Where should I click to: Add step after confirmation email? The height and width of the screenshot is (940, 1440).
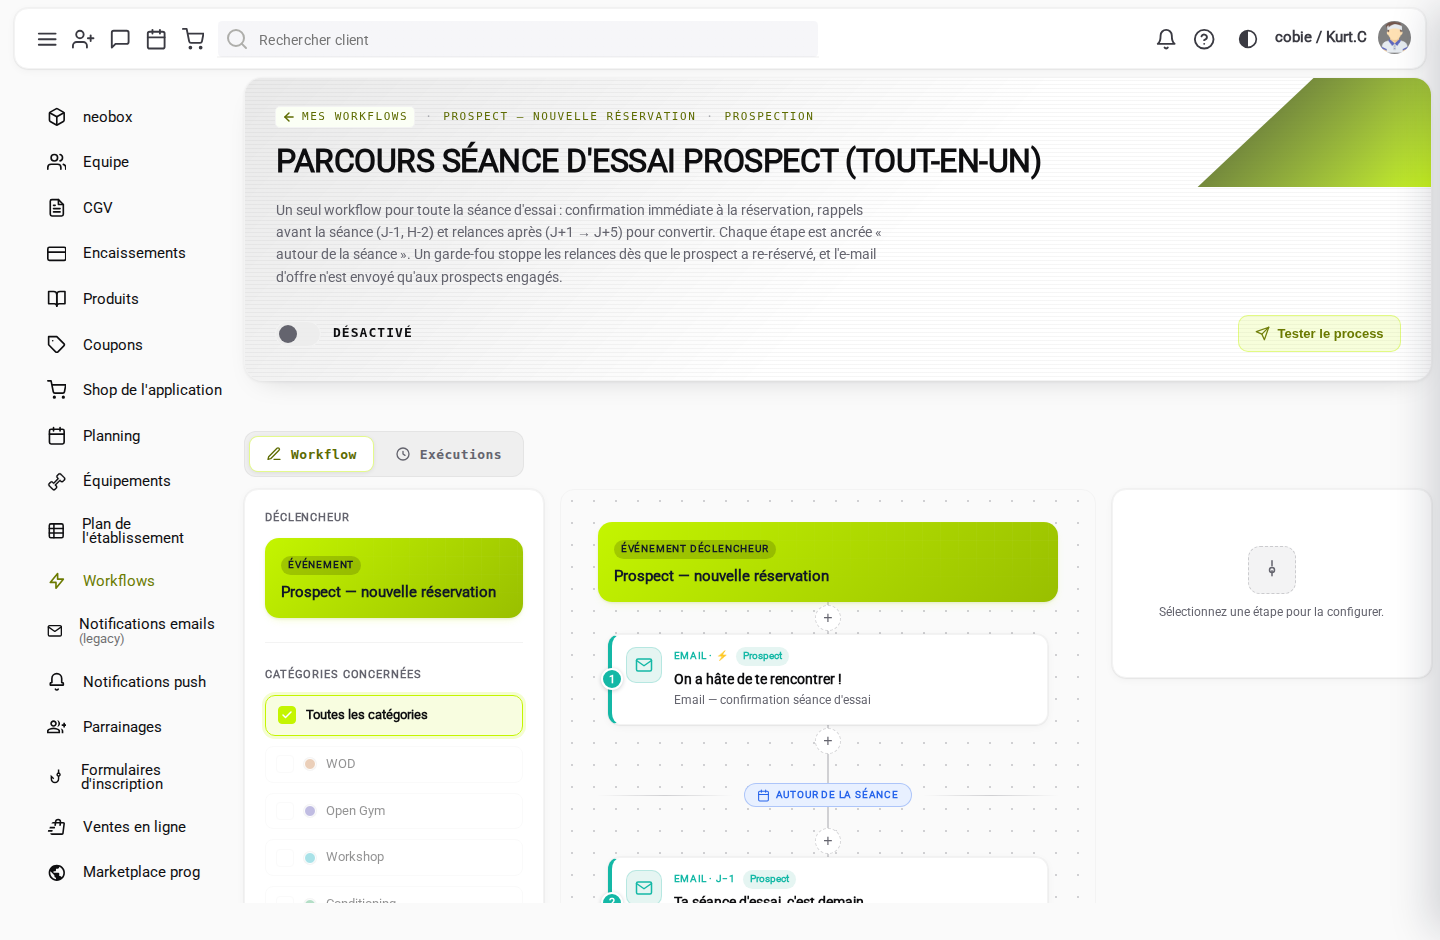(x=828, y=741)
